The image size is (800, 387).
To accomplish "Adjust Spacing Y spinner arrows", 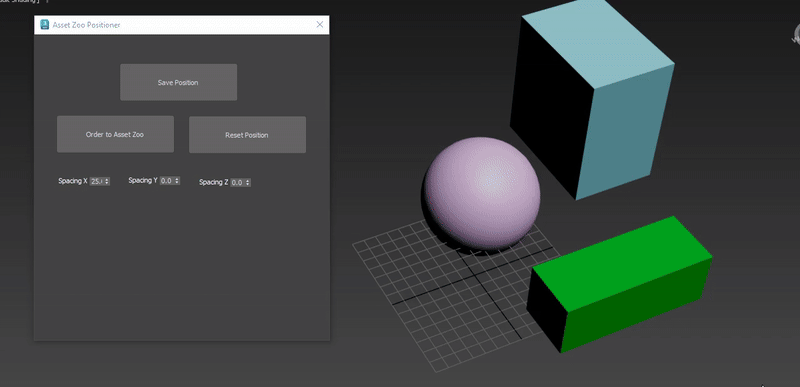I will coord(178,180).
